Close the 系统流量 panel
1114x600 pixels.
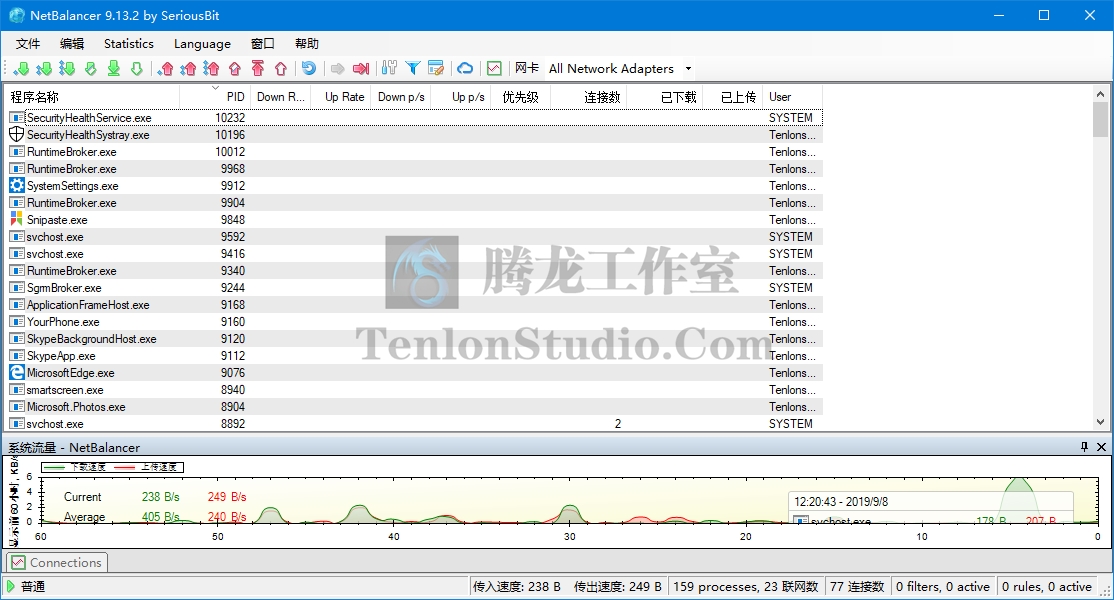click(1101, 447)
